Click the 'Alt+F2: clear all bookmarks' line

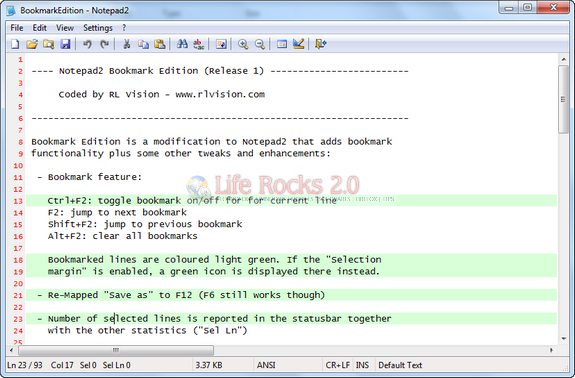pyautogui.click(x=122, y=236)
